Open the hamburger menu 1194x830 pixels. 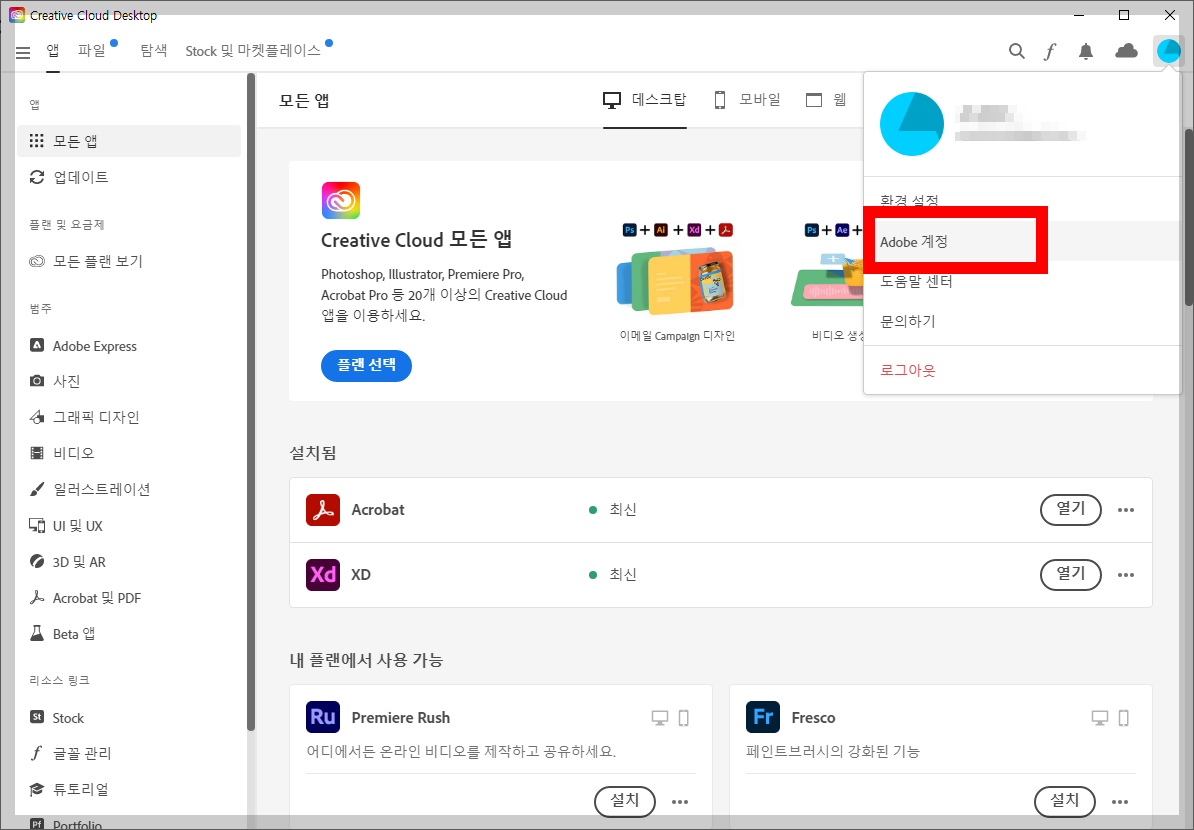click(22, 52)
